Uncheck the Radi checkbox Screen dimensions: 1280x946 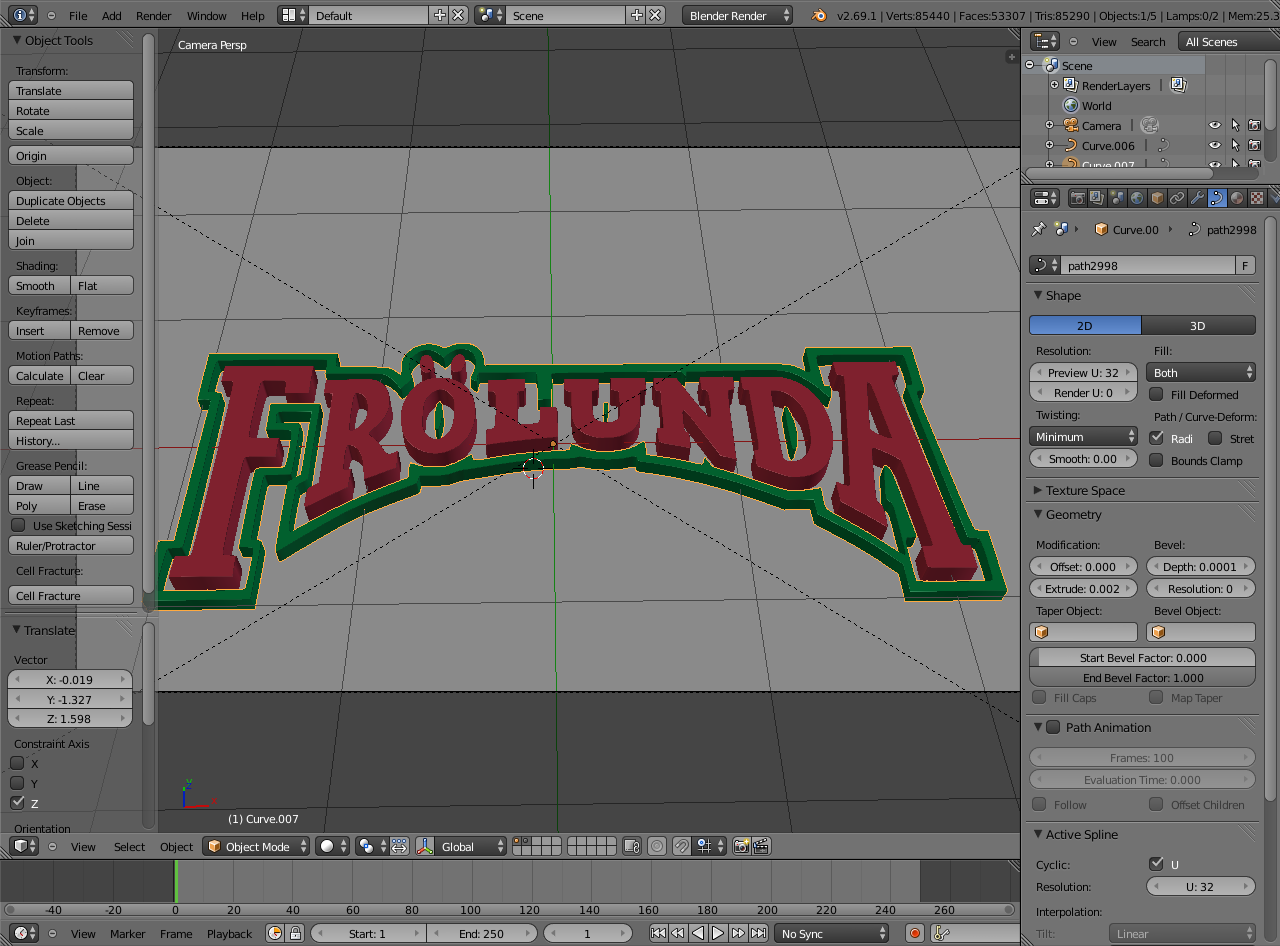tap(1156, 438)
